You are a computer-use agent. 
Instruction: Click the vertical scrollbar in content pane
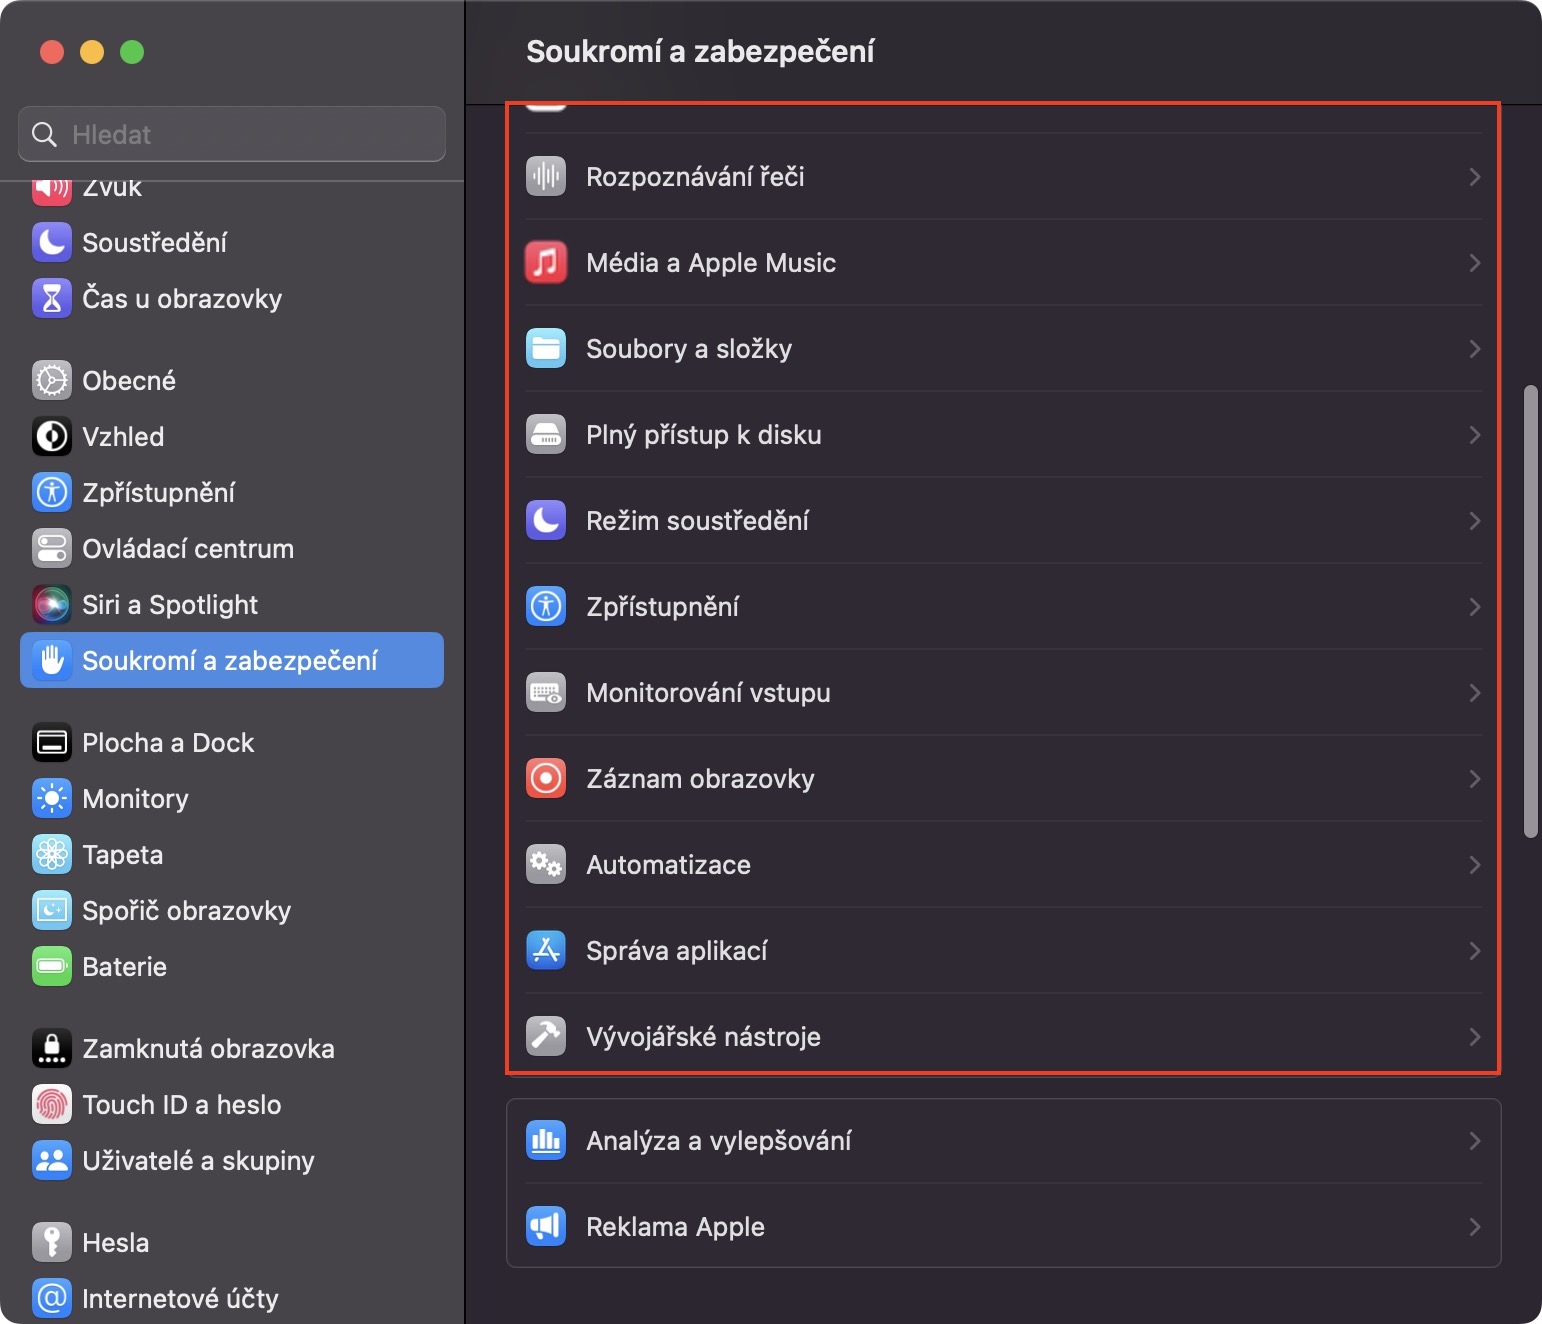click(x=1530, y=610)
